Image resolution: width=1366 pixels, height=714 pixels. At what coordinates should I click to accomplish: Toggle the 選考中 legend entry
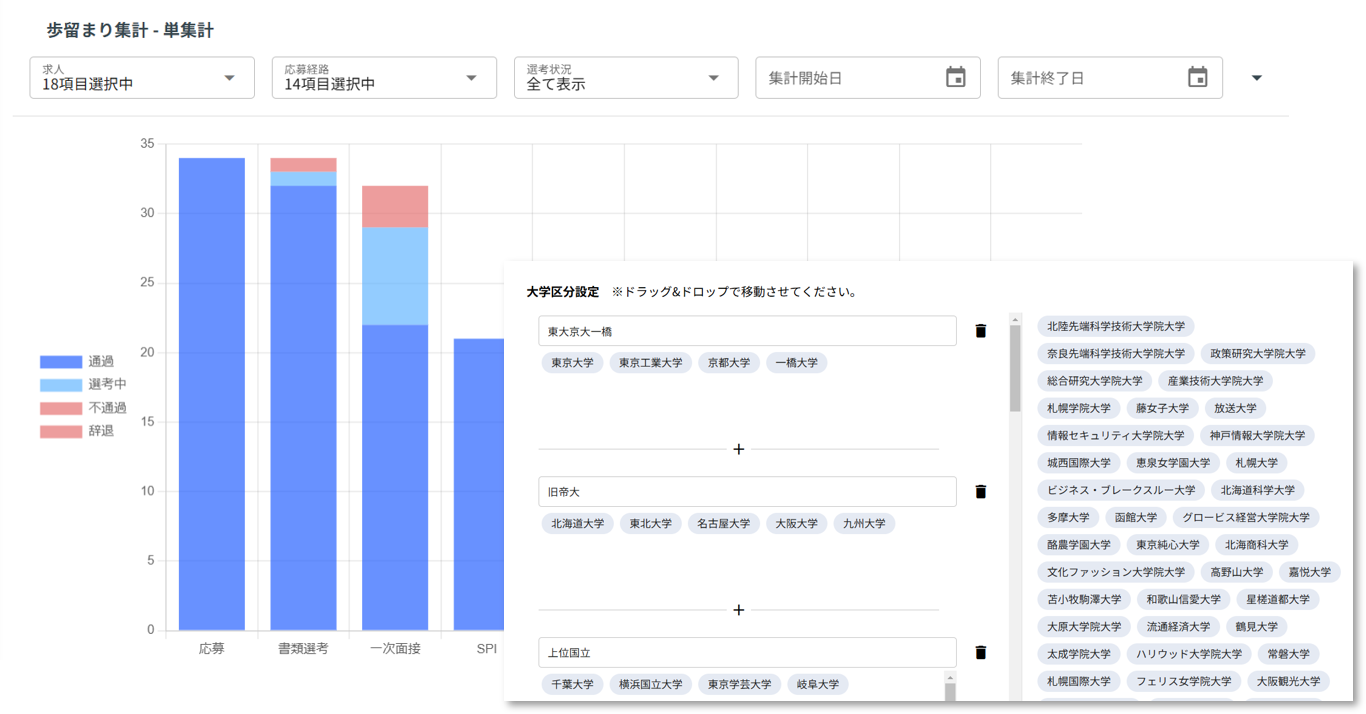point(83,385)
